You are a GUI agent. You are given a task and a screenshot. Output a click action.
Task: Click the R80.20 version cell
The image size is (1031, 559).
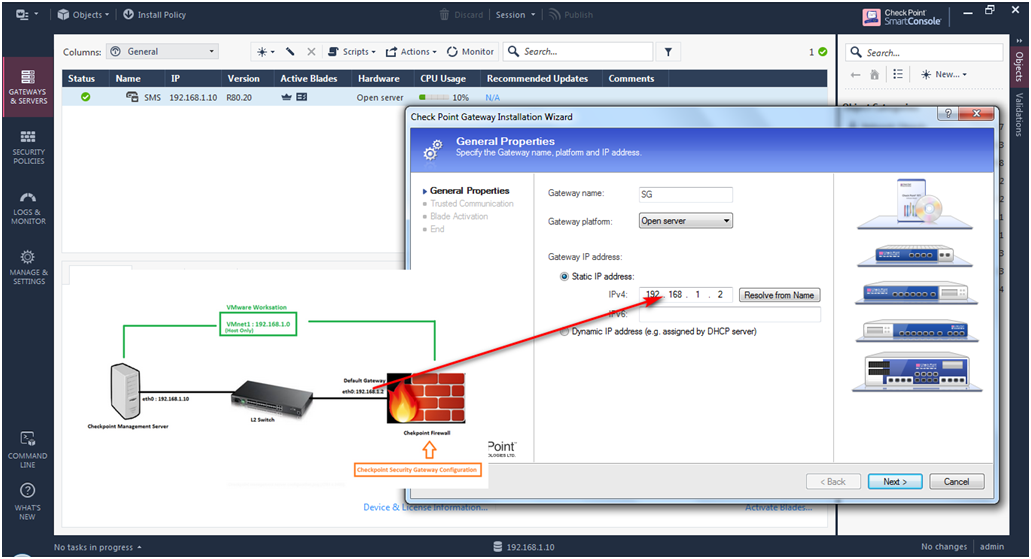tap(239, 97)
